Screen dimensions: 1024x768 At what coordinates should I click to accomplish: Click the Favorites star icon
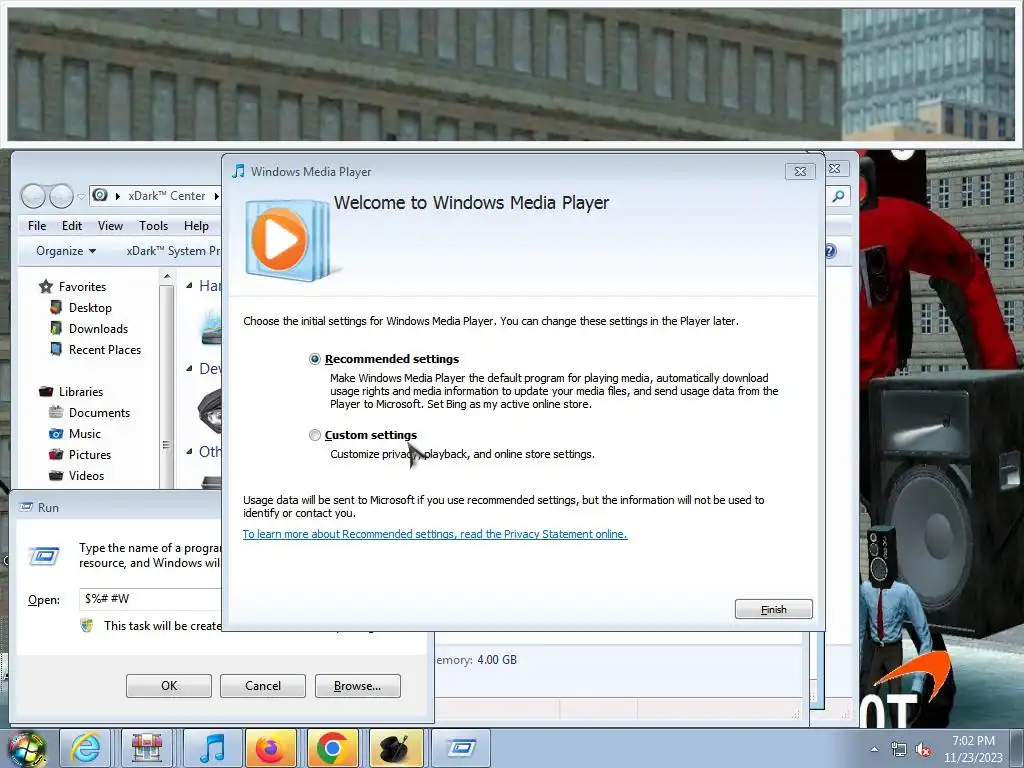[x=46, y=287]
